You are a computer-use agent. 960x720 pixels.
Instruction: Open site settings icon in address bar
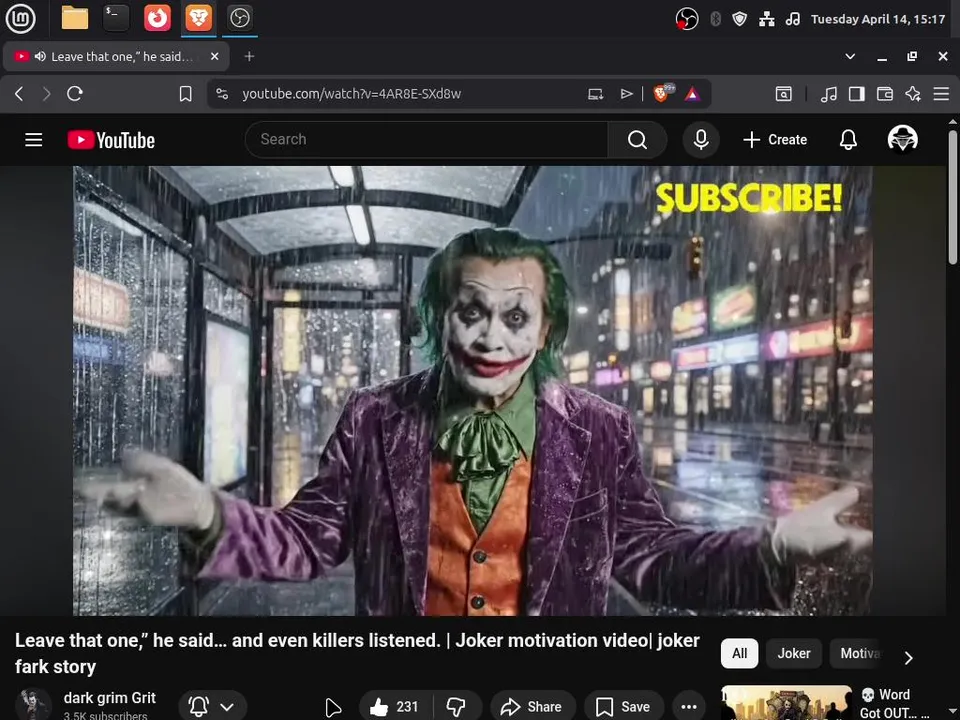[x=222, y=94]
